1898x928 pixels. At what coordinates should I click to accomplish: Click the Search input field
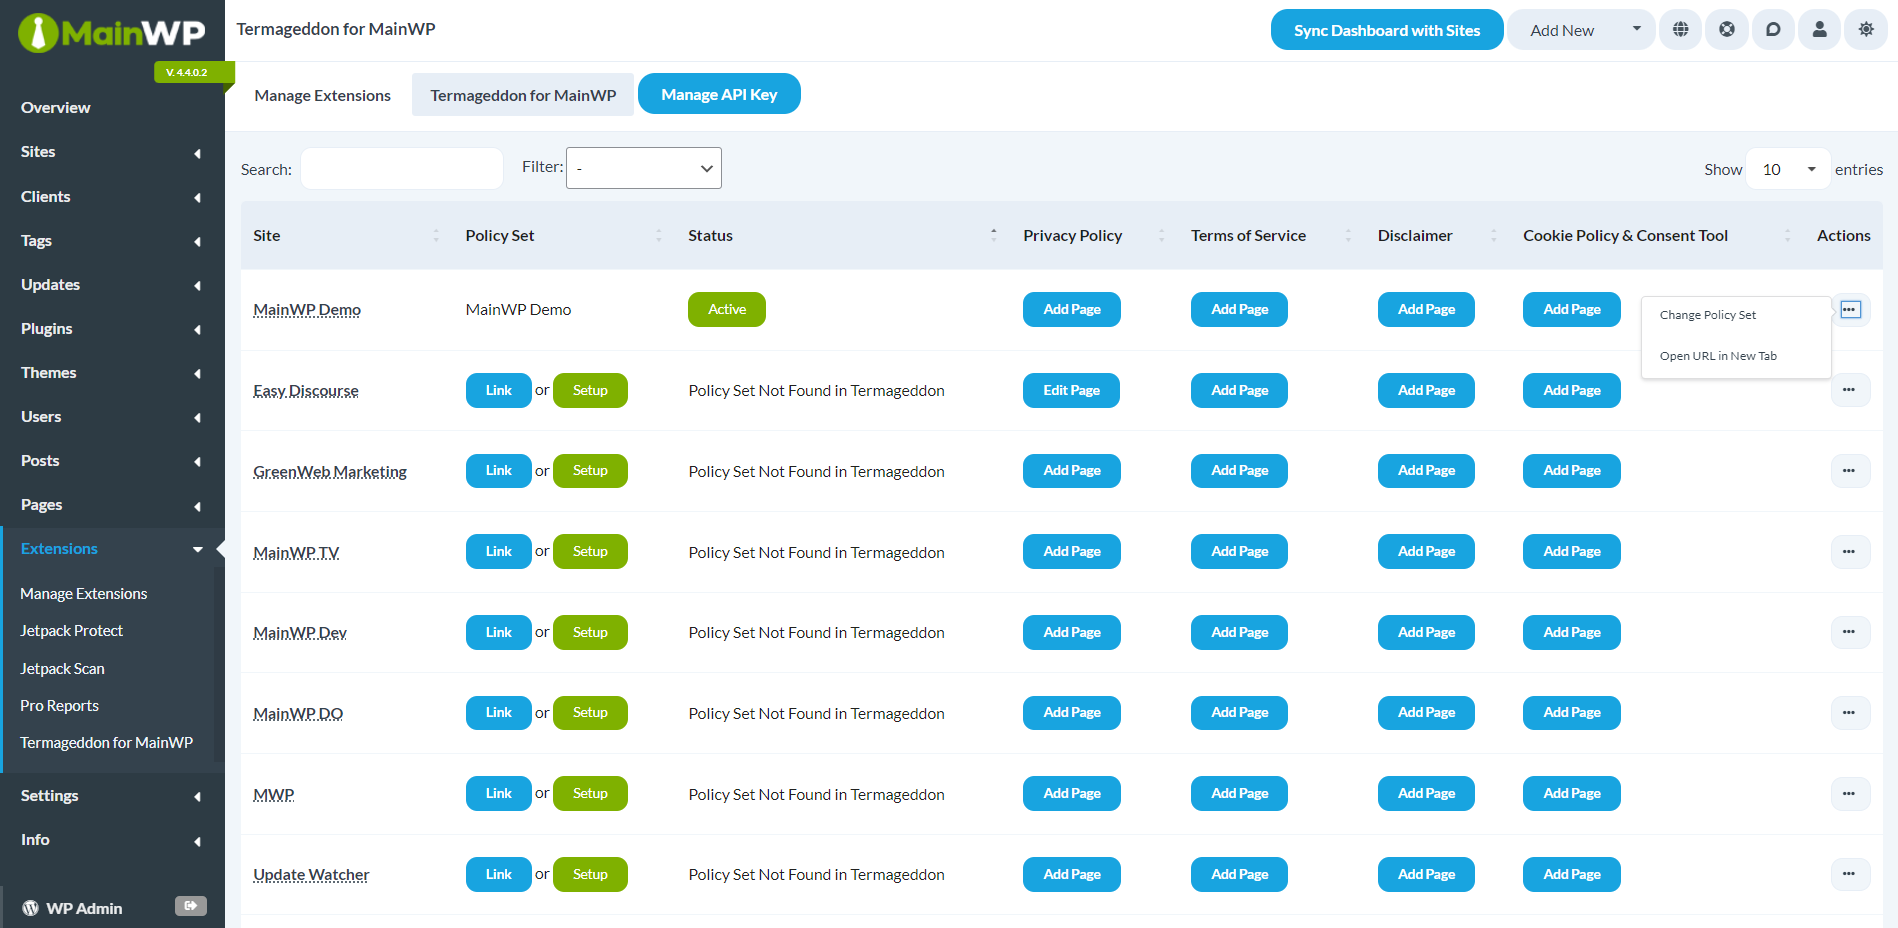pos(402,168)
